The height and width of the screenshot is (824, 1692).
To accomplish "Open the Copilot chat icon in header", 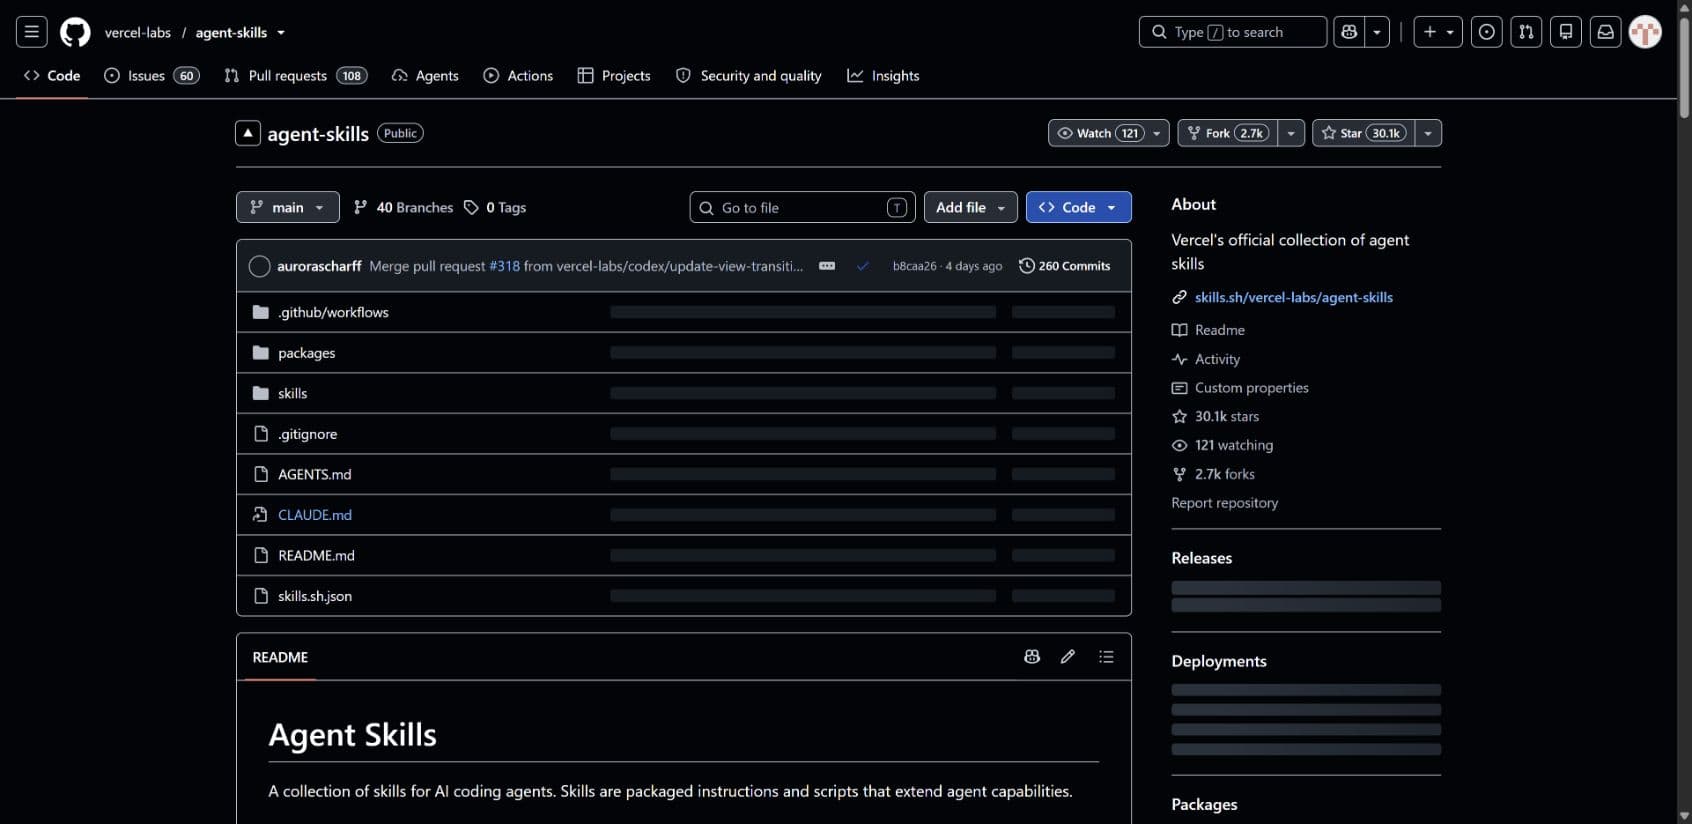I will tap(1349, 32).
